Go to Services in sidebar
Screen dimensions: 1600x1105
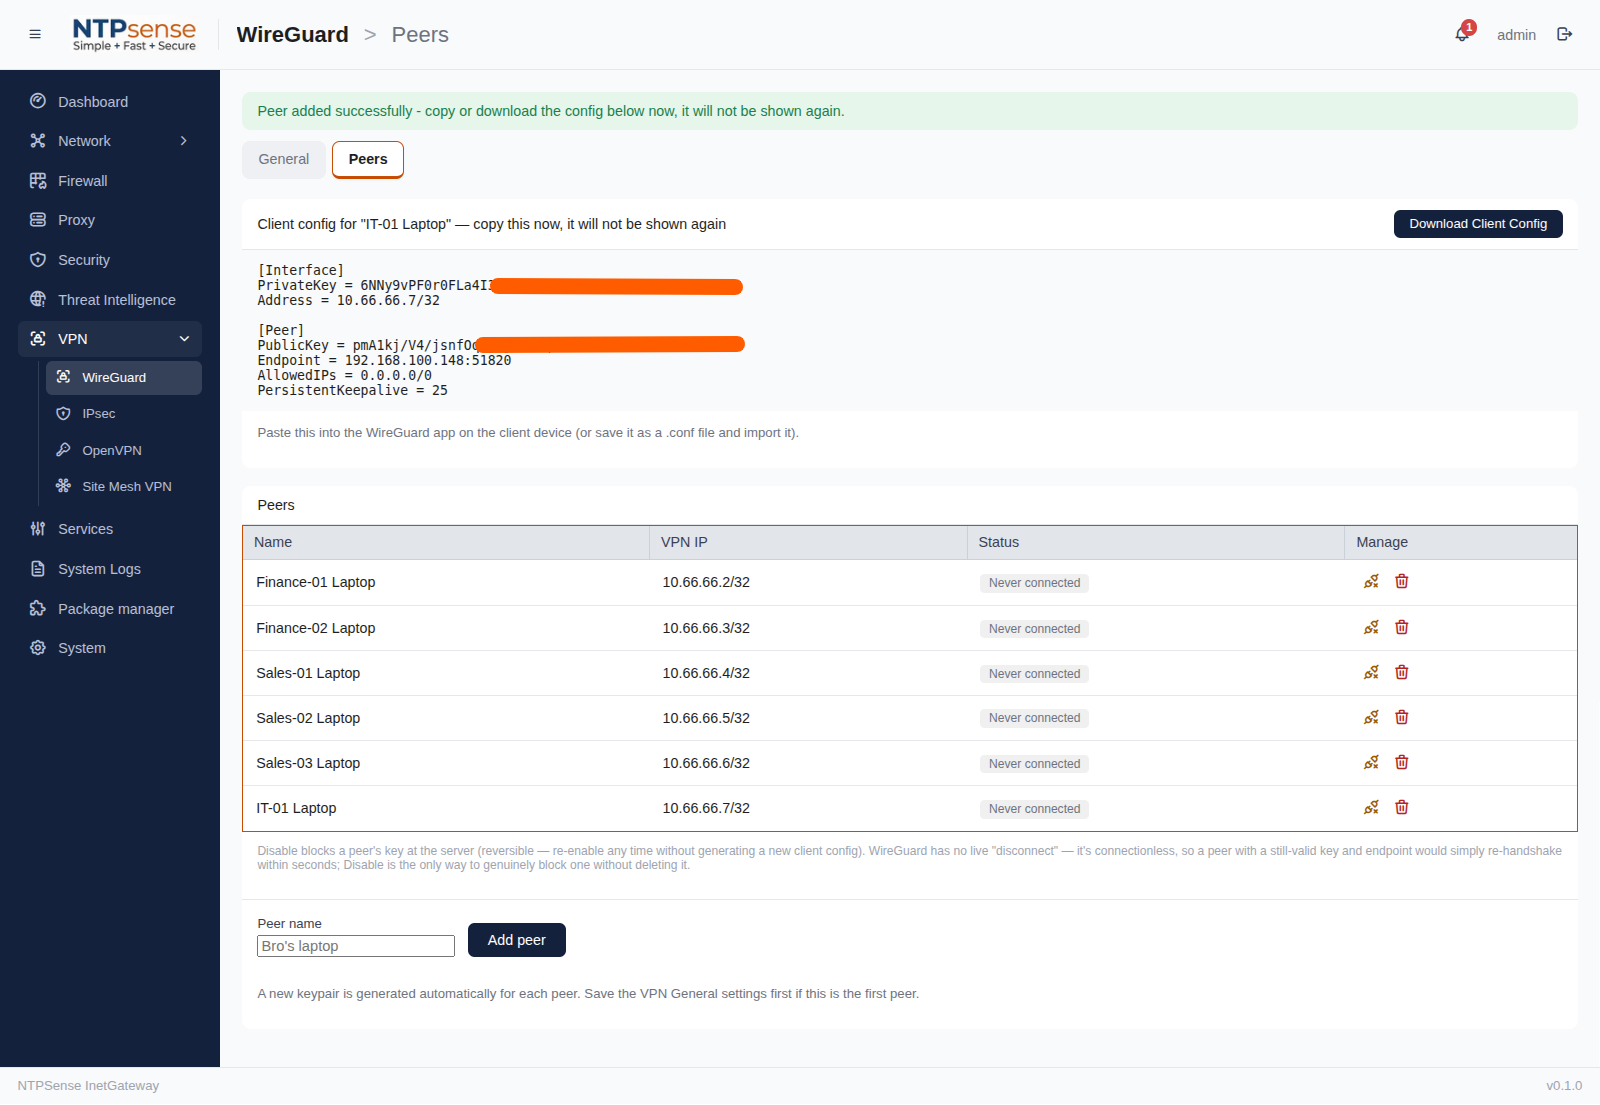110,529
